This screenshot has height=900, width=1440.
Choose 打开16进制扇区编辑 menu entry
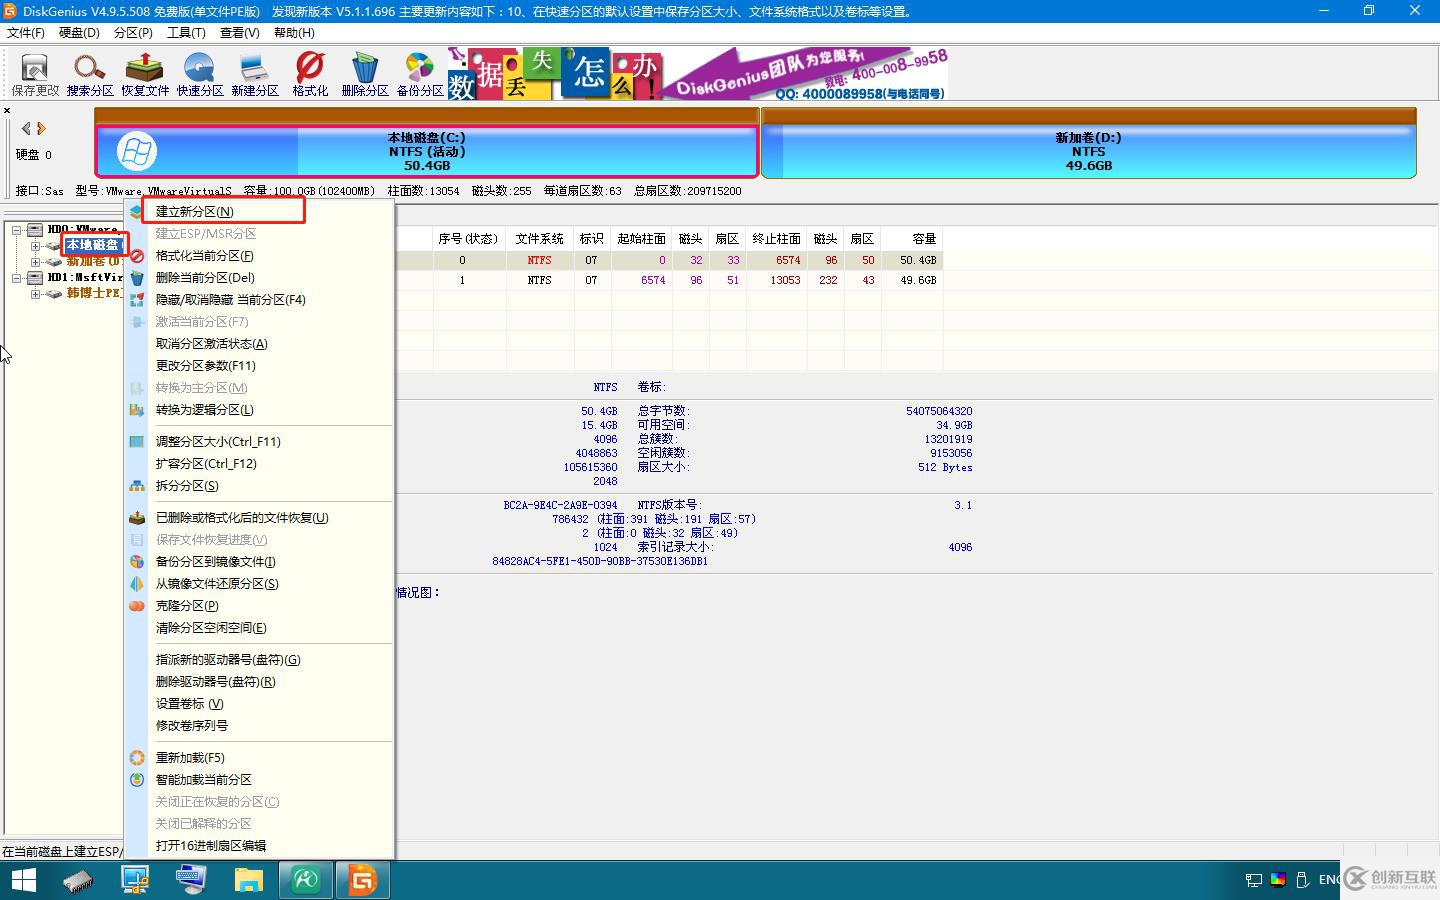[x=260, y=846]
